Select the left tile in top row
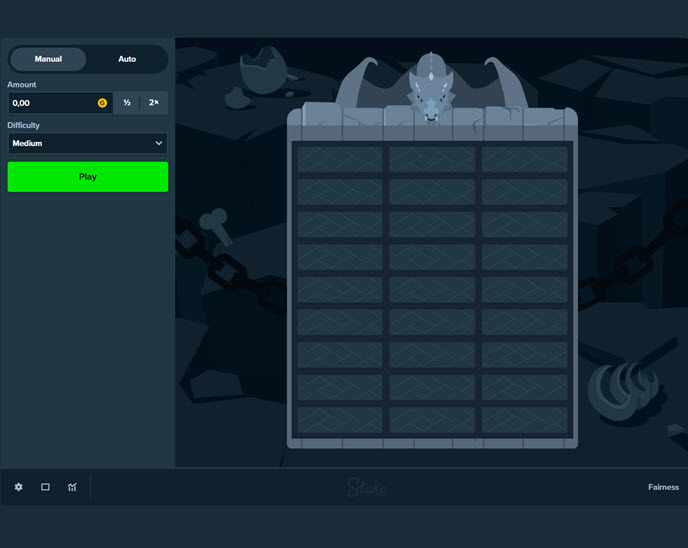This screenshot has width=688, height=548. pos(339,160)
